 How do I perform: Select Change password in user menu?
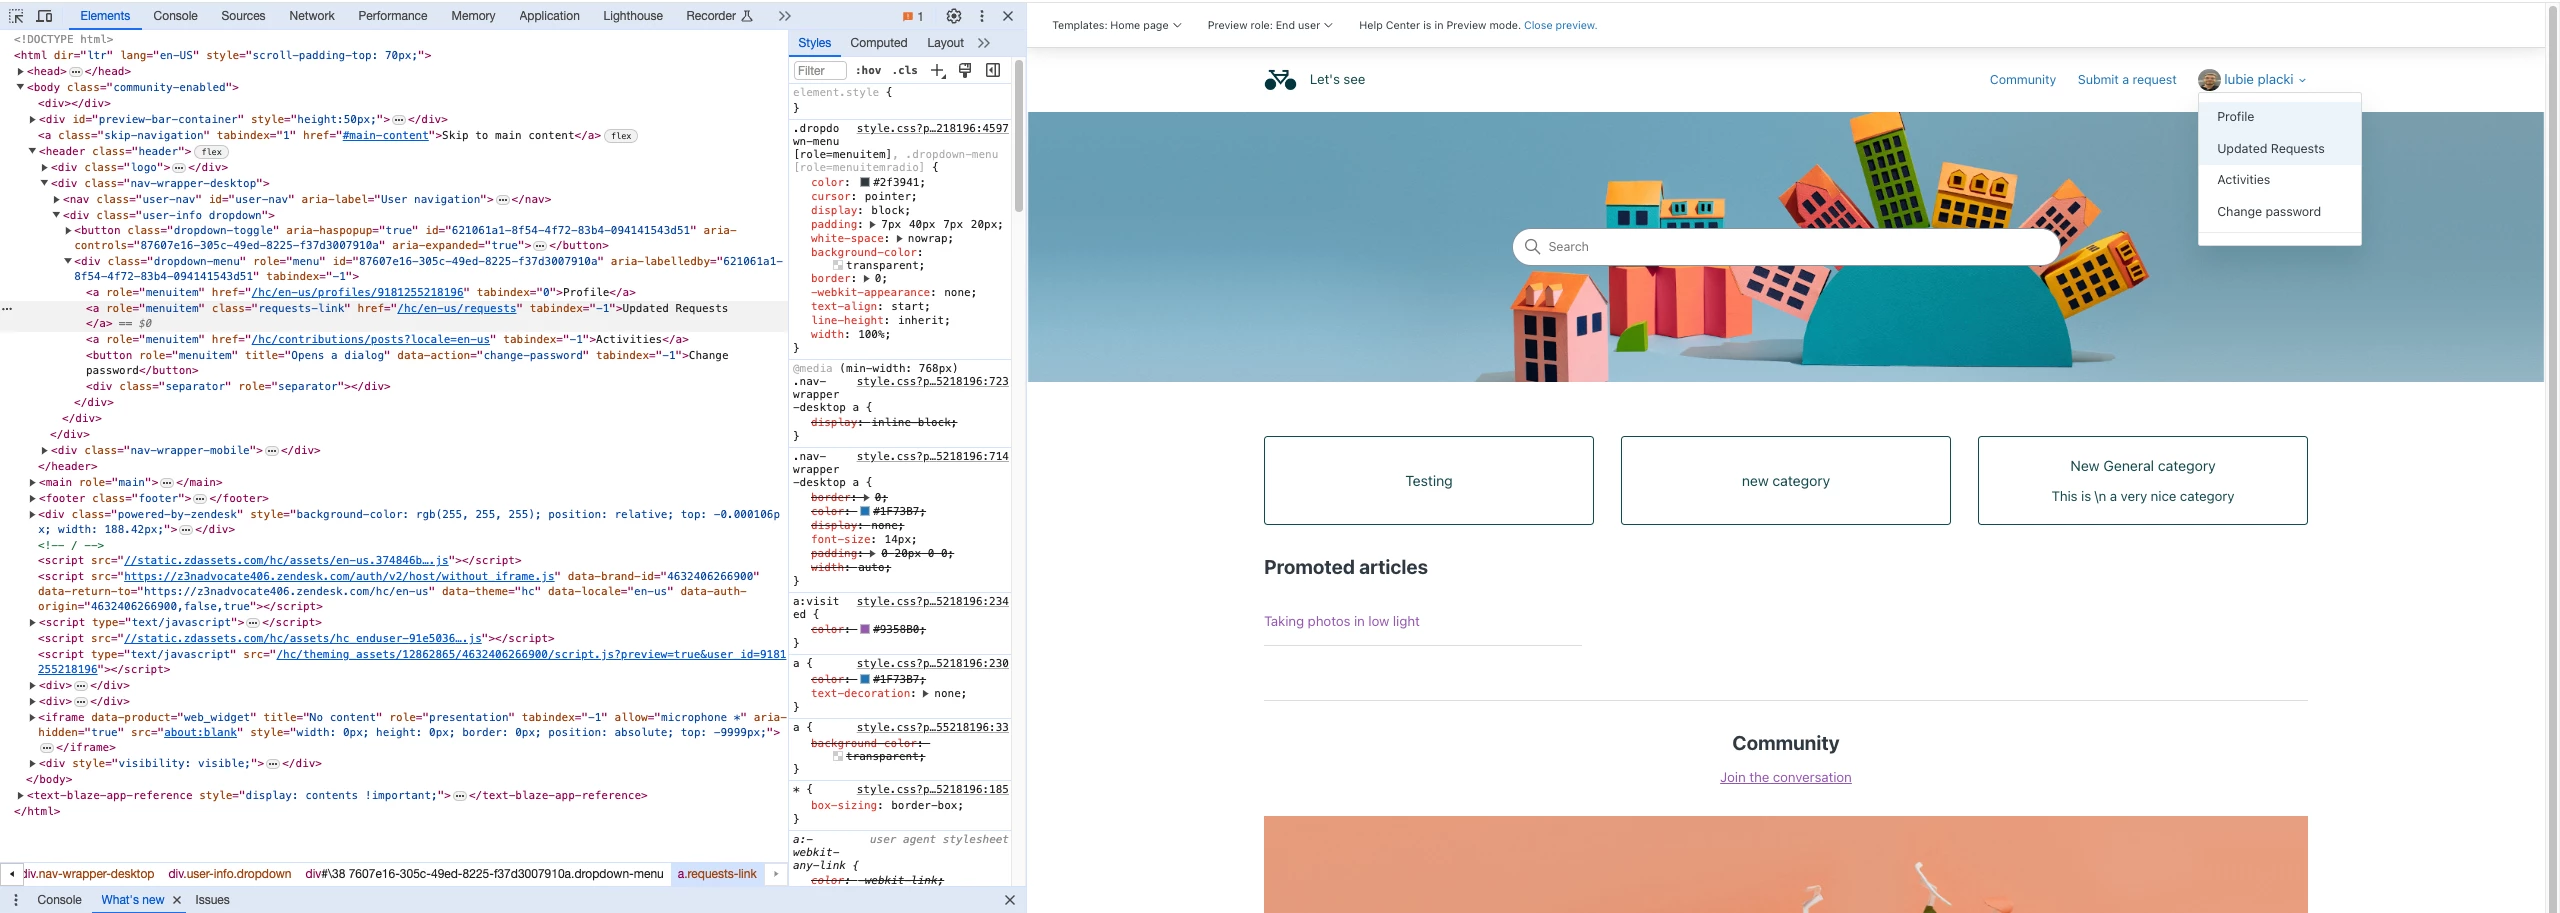click(x=2280, y=212)
